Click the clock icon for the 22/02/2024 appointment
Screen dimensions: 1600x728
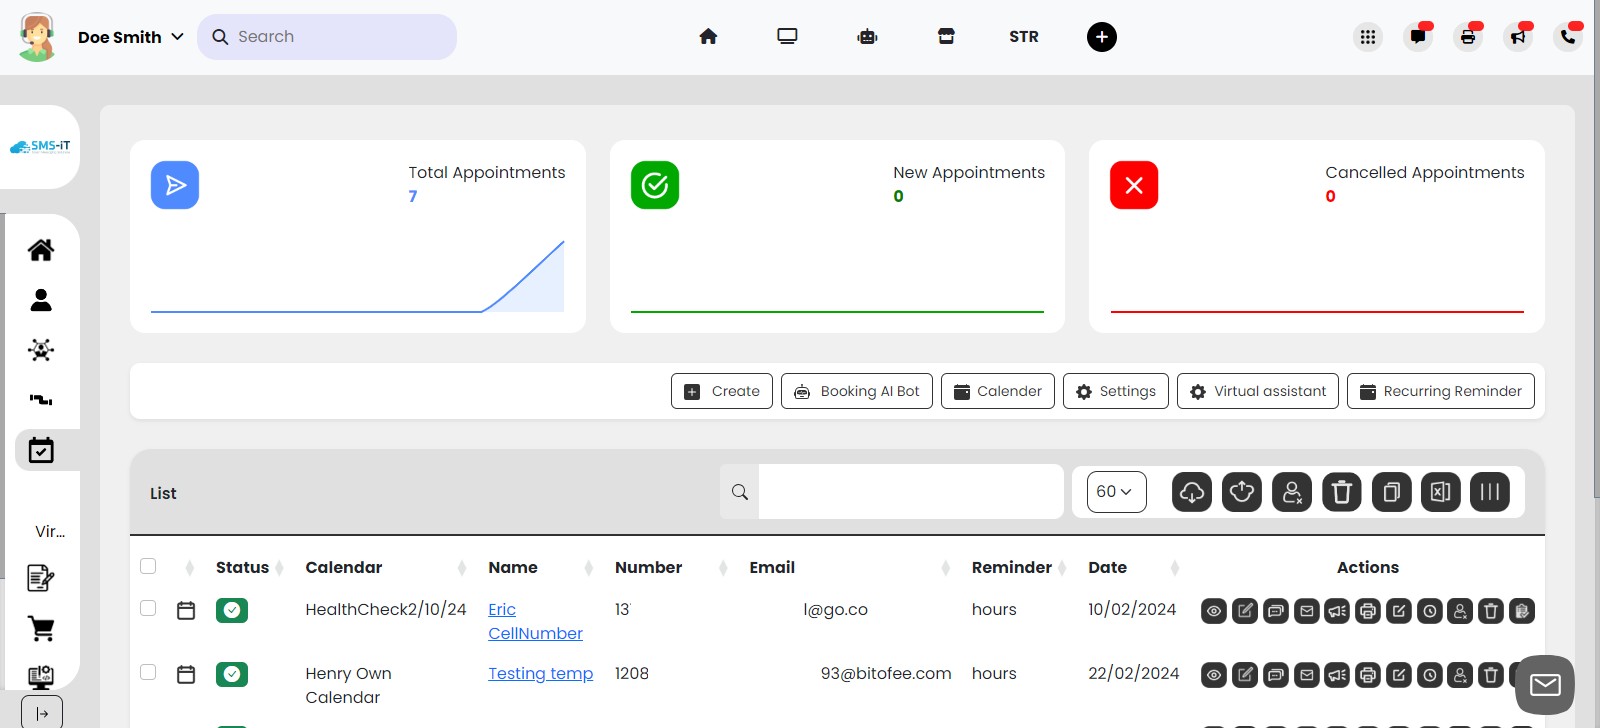[1430, 675]
